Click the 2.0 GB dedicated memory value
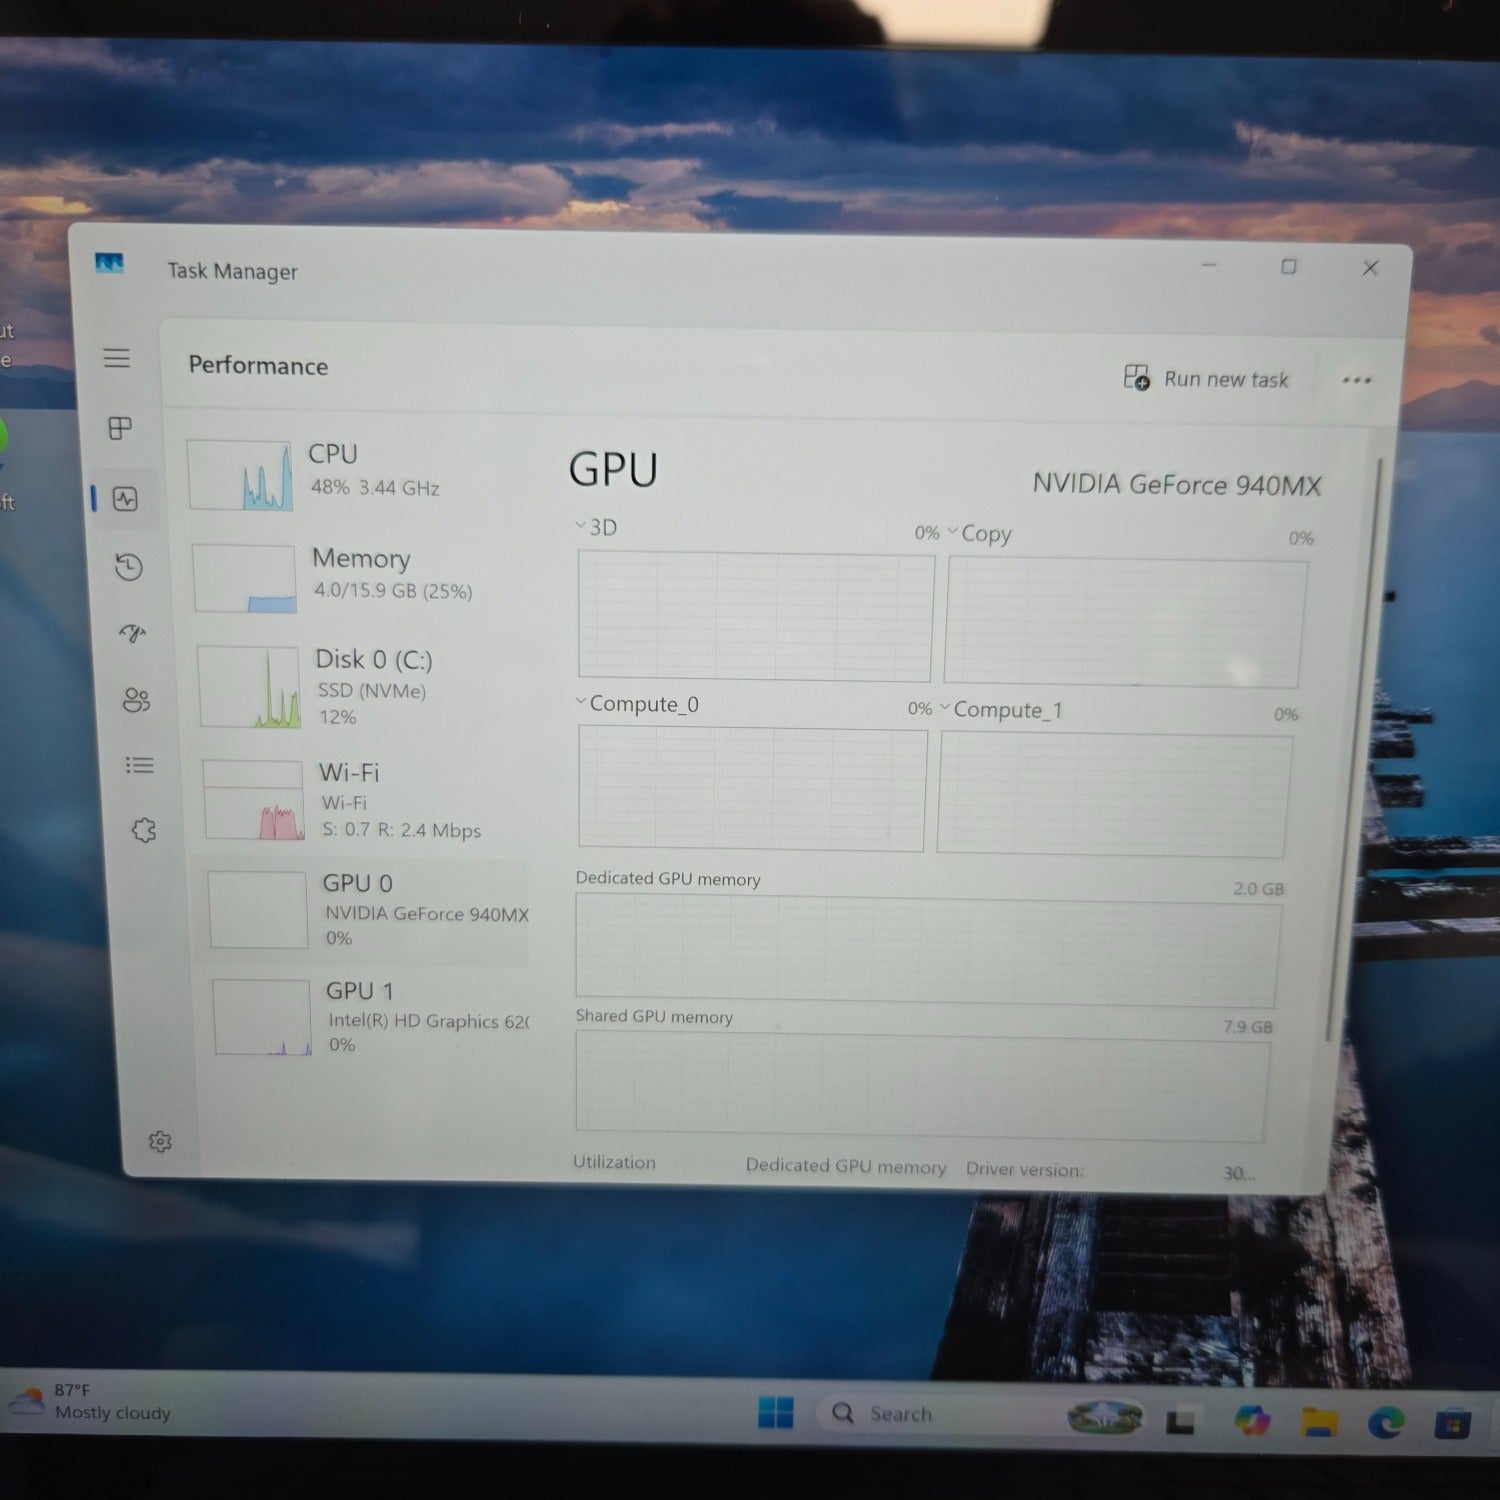The height and width of the screenshot is (1500, 1500). tap(1258, 889)
